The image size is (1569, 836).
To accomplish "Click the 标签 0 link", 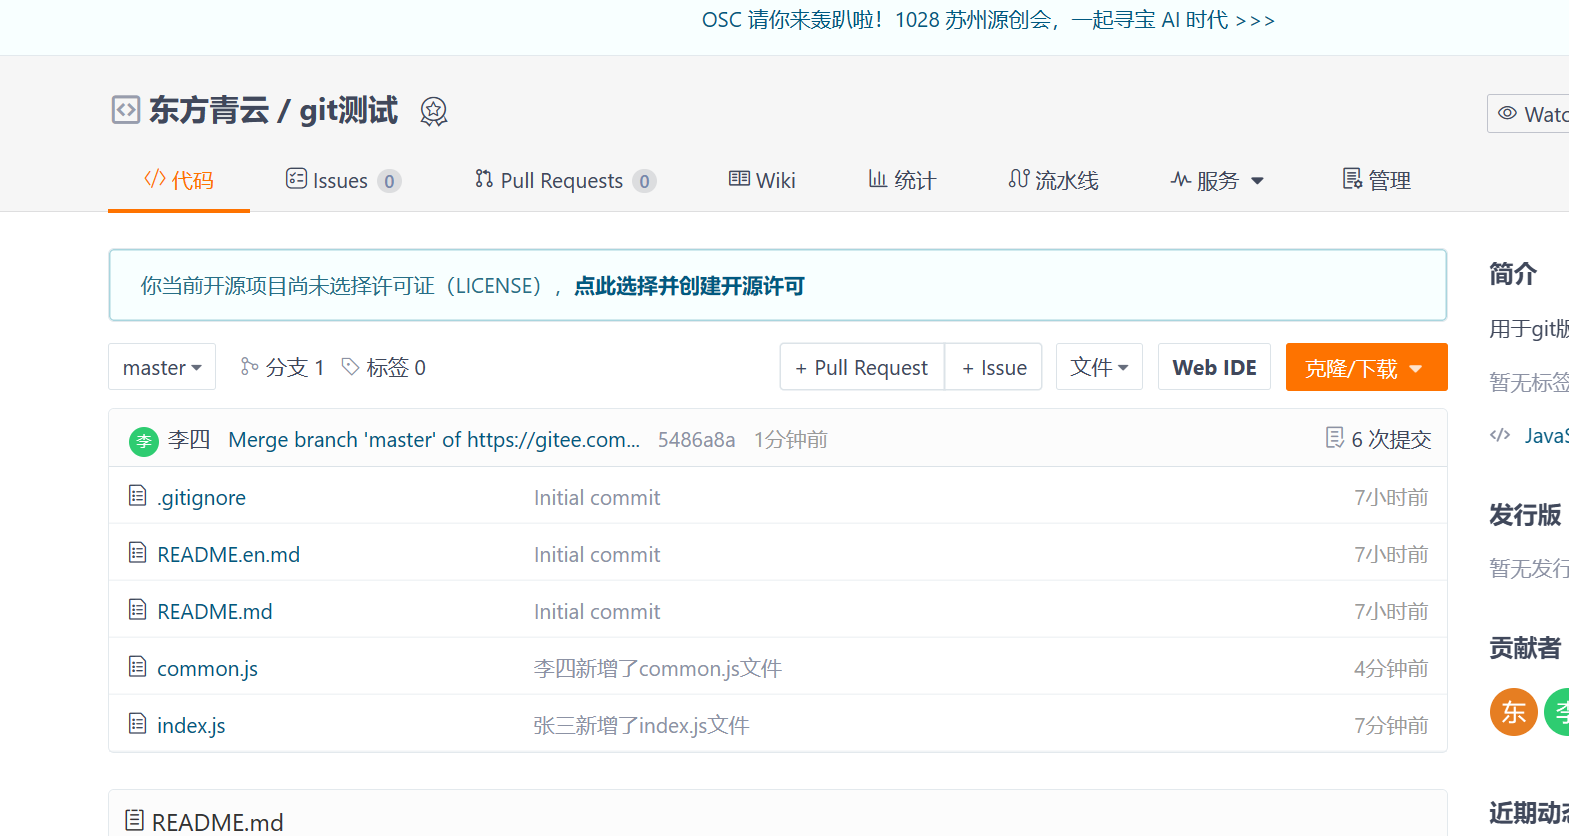I will click(384, 367).
